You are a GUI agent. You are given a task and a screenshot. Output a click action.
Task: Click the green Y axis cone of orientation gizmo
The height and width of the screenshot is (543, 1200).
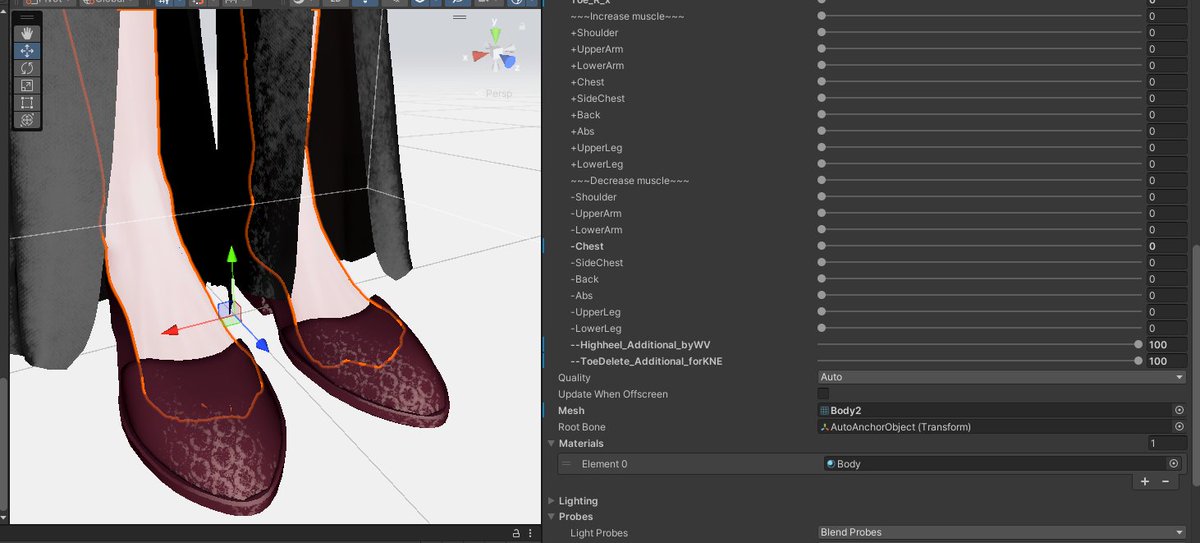495,37
